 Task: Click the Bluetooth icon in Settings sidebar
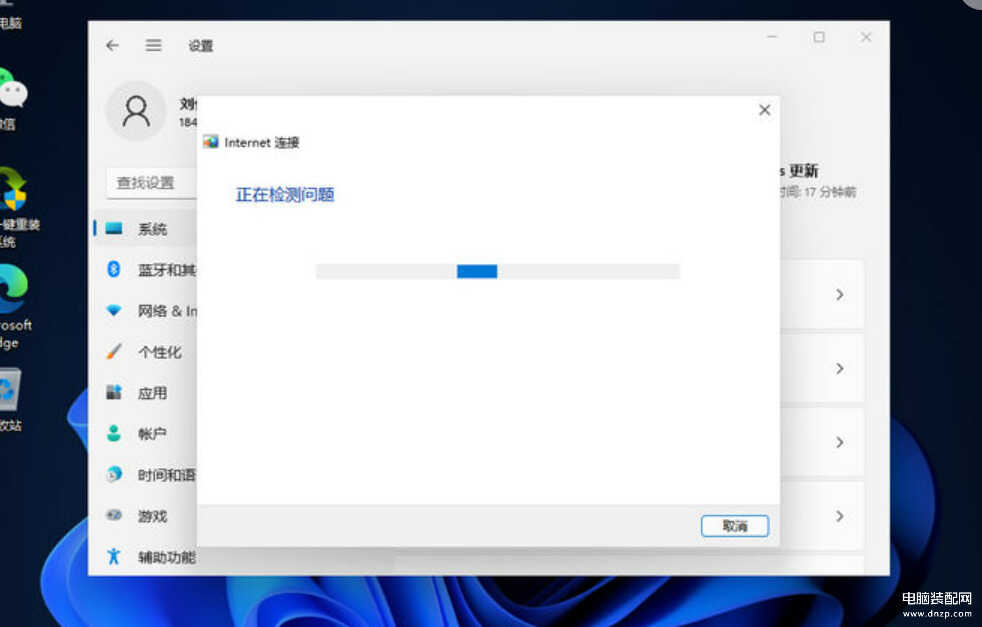[114, 269]
